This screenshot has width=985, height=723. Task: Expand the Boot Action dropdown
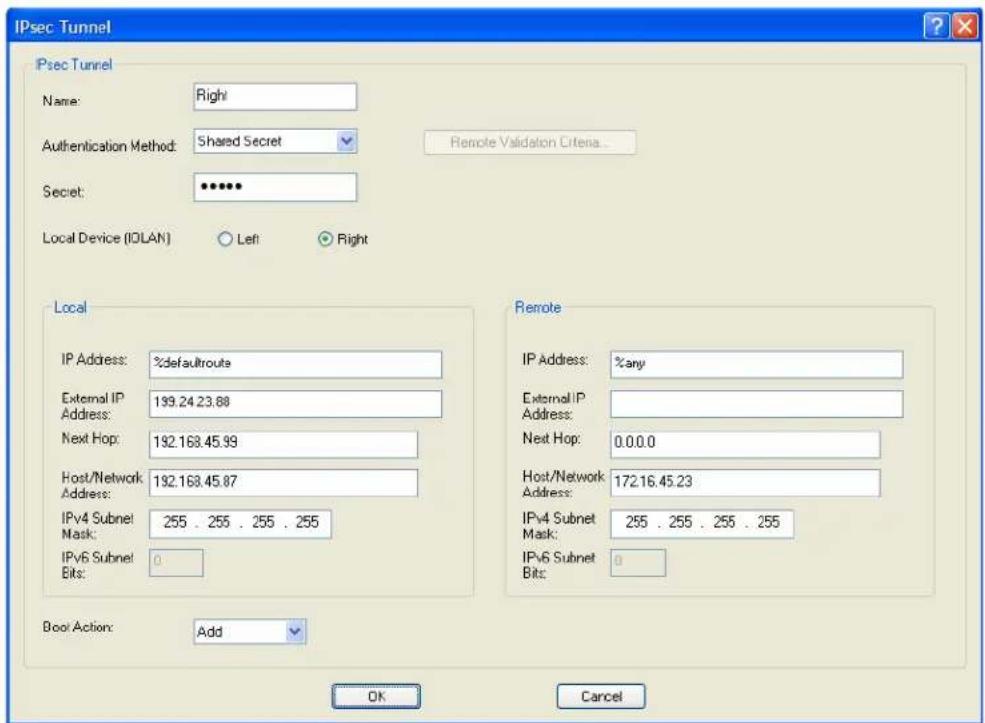click(295, 631)
